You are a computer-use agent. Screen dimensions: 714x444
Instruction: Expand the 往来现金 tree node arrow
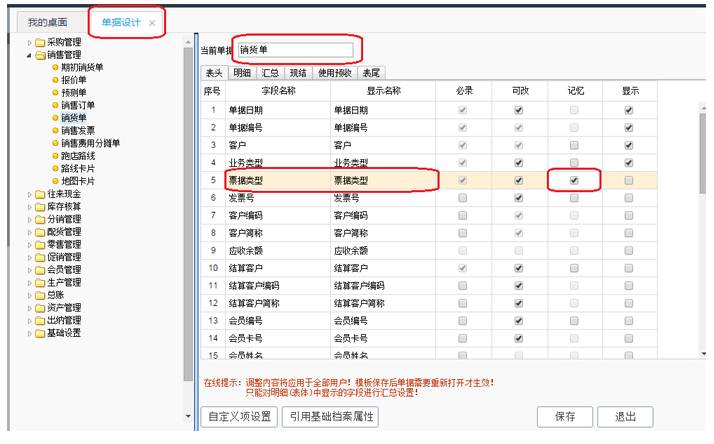click(30, 194)
